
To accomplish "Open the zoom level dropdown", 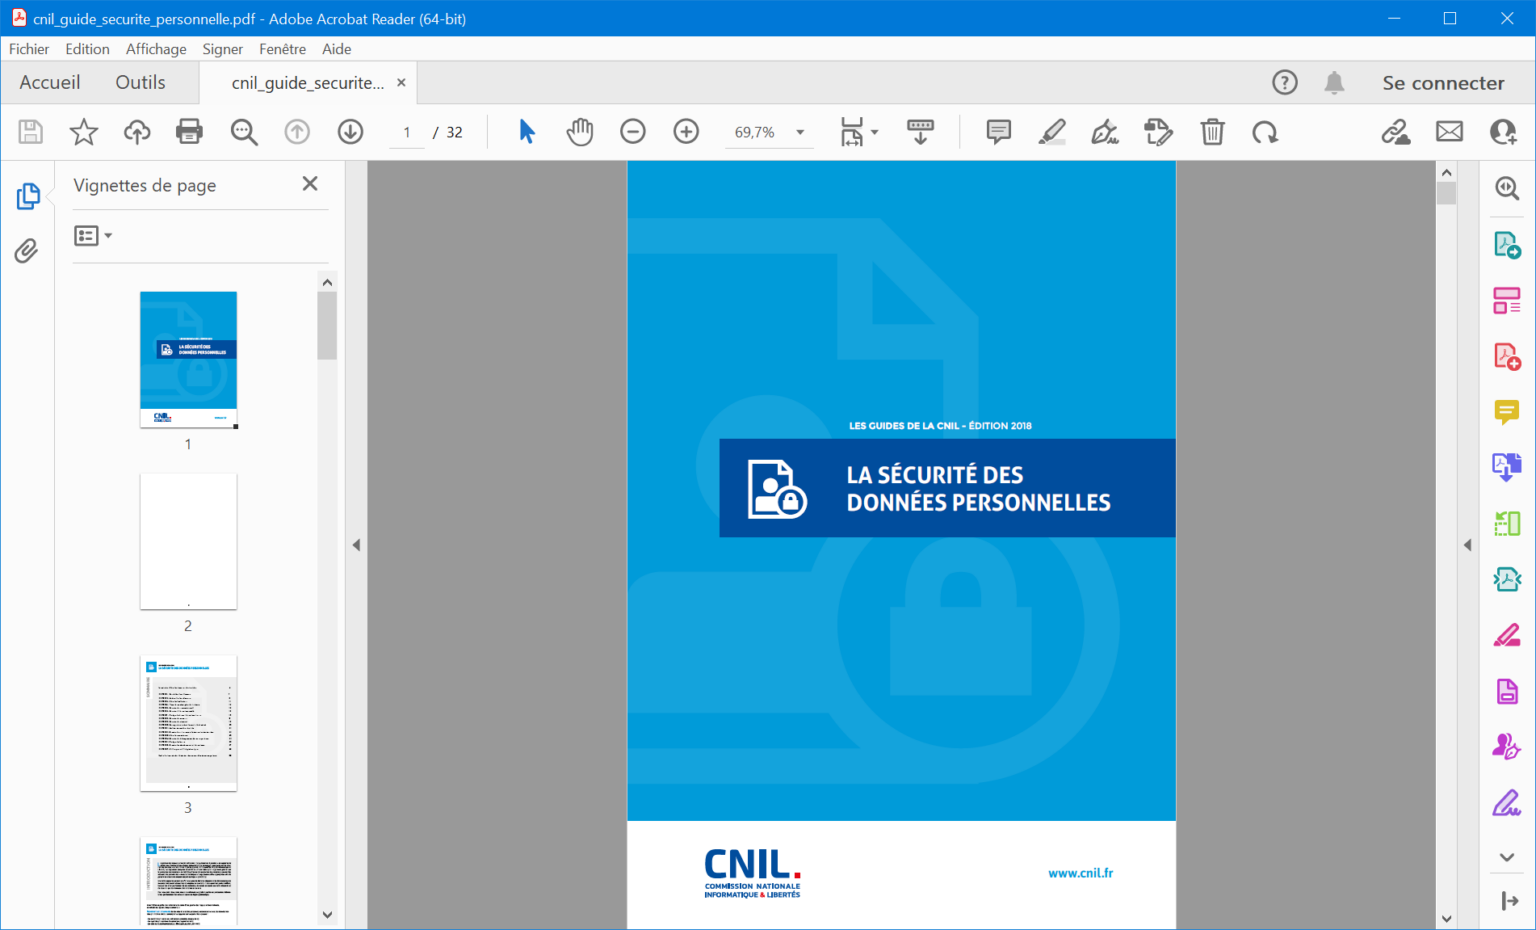I will click(x=800, y=133).
